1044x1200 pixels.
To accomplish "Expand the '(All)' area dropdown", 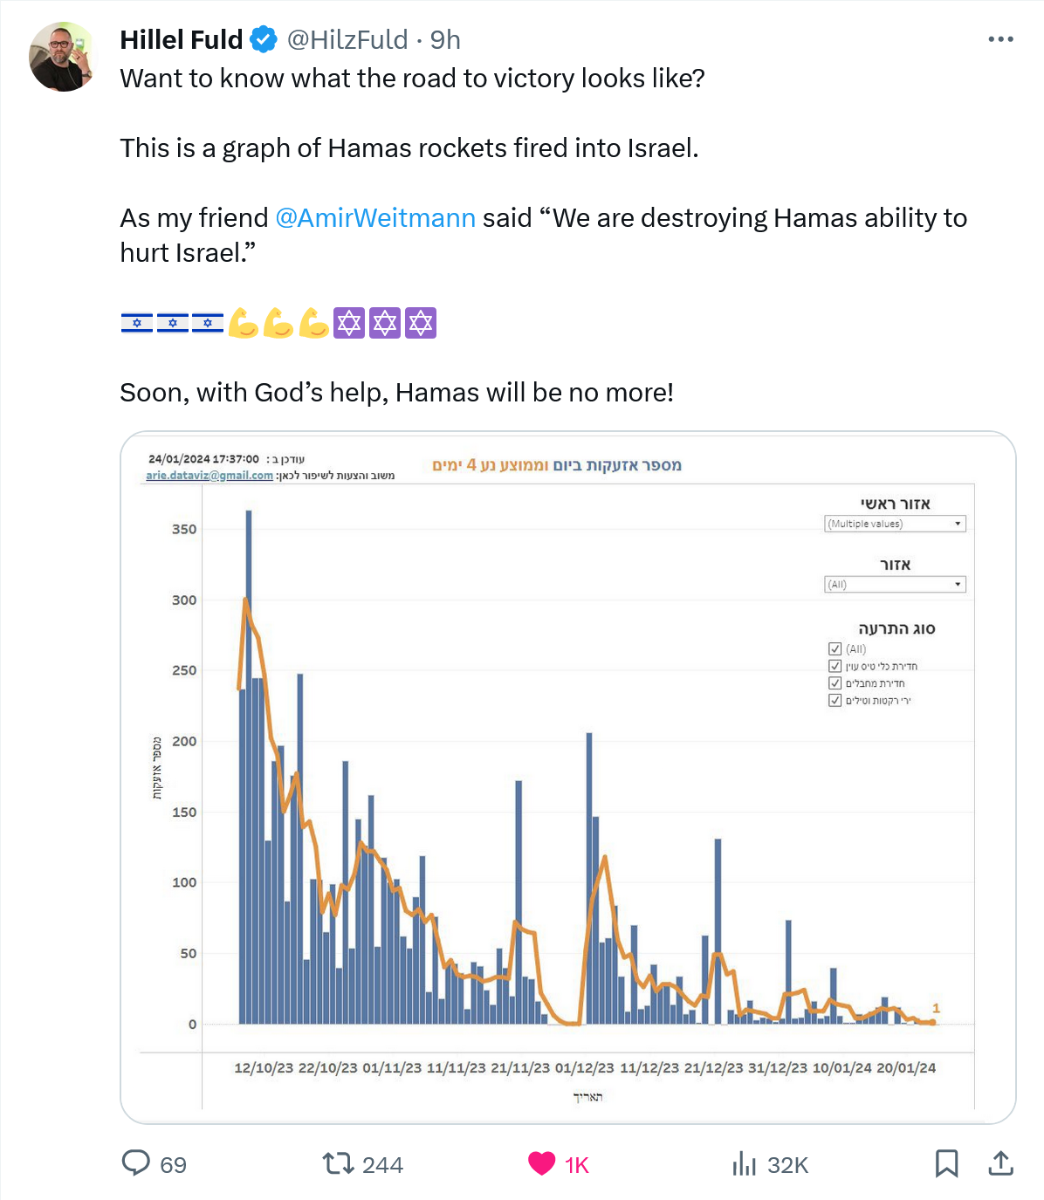I will [x=895, y=585].
